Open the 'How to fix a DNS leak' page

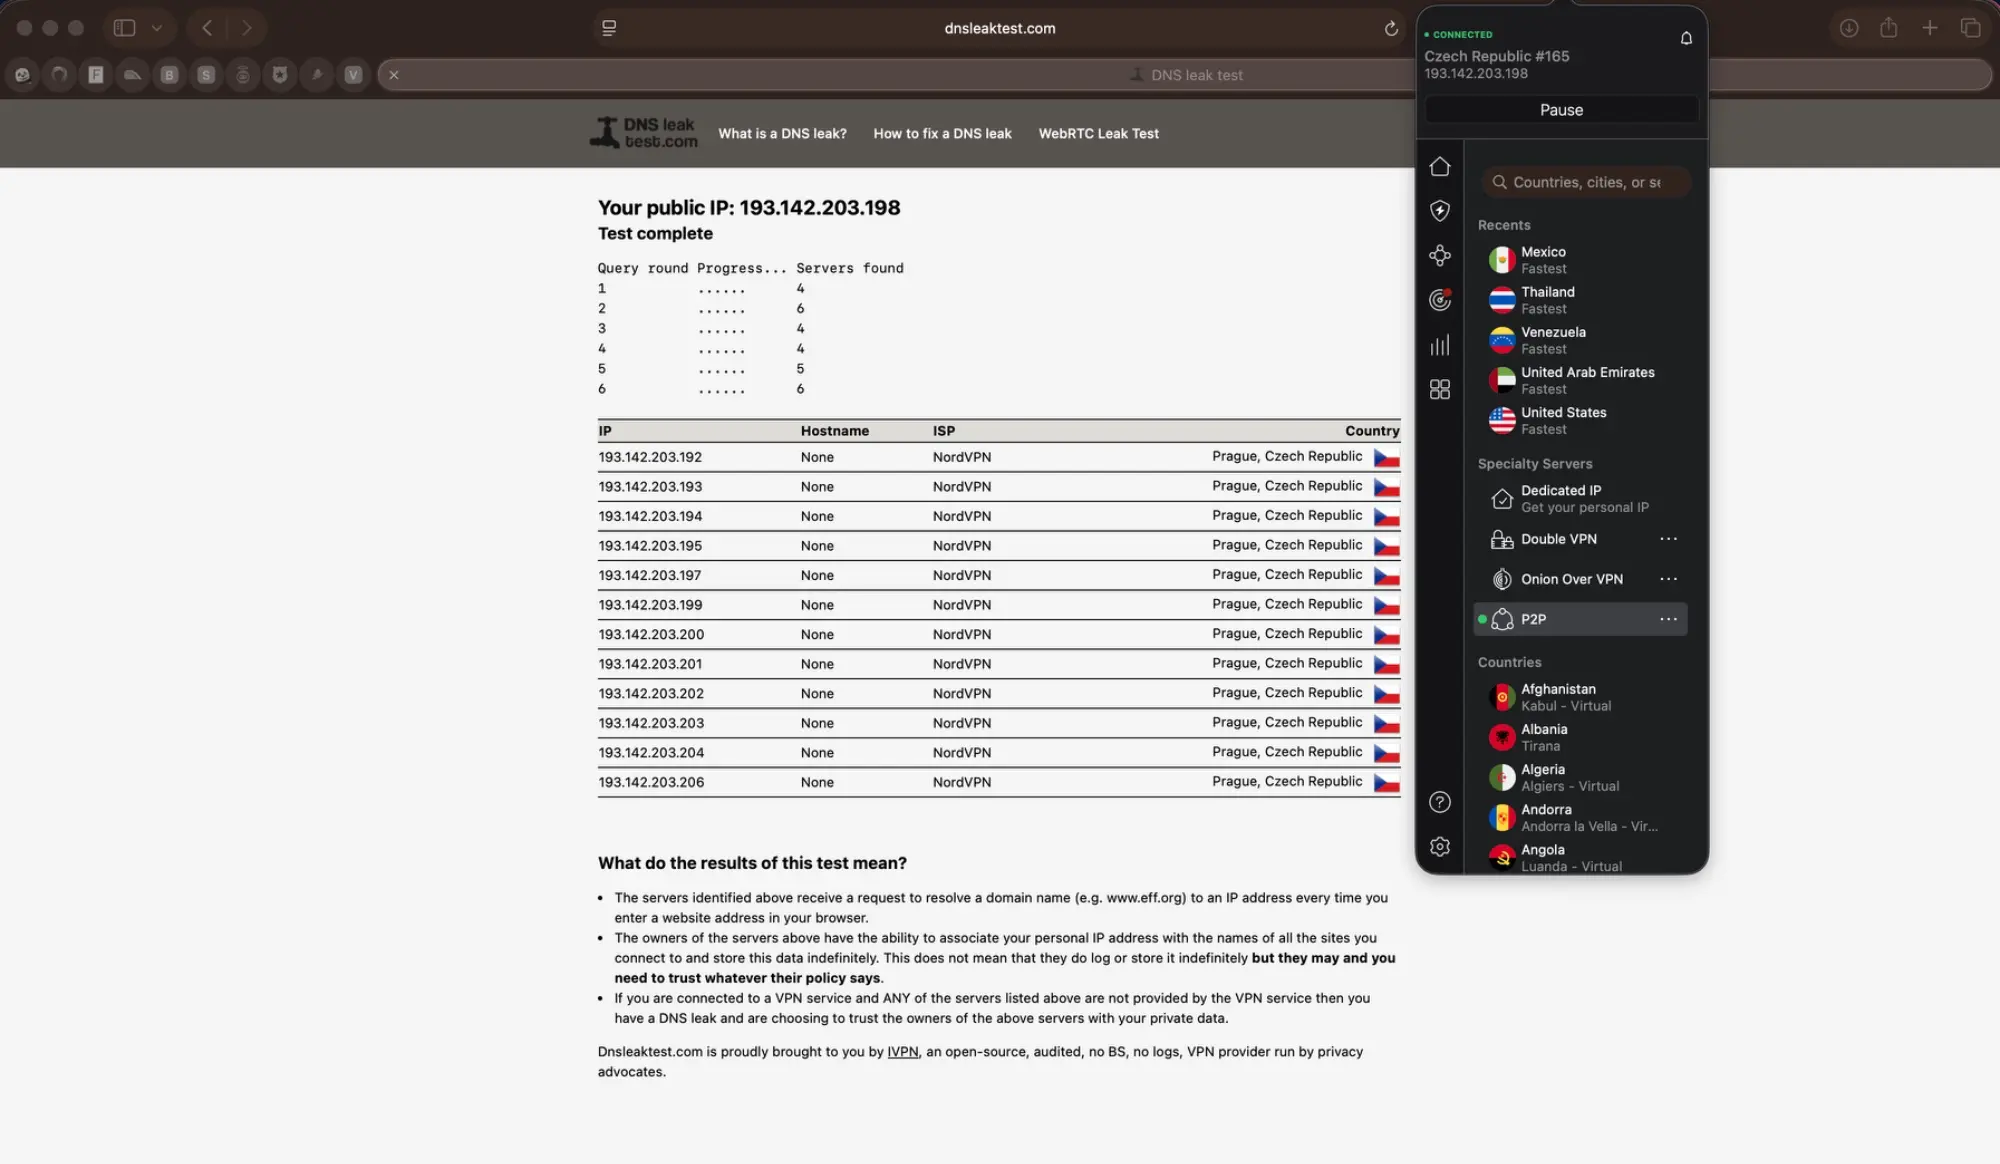pyautogui.click(x=942, y=133)
